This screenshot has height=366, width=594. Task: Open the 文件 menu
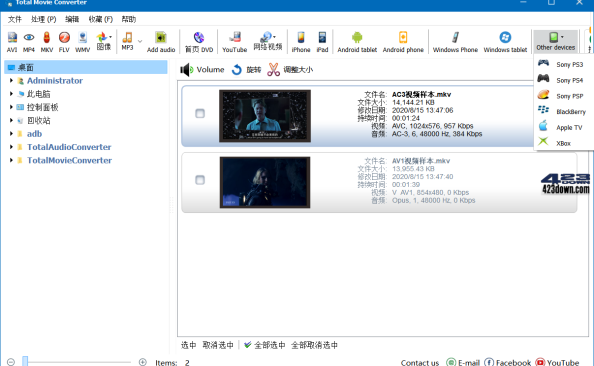coord(15,19)
